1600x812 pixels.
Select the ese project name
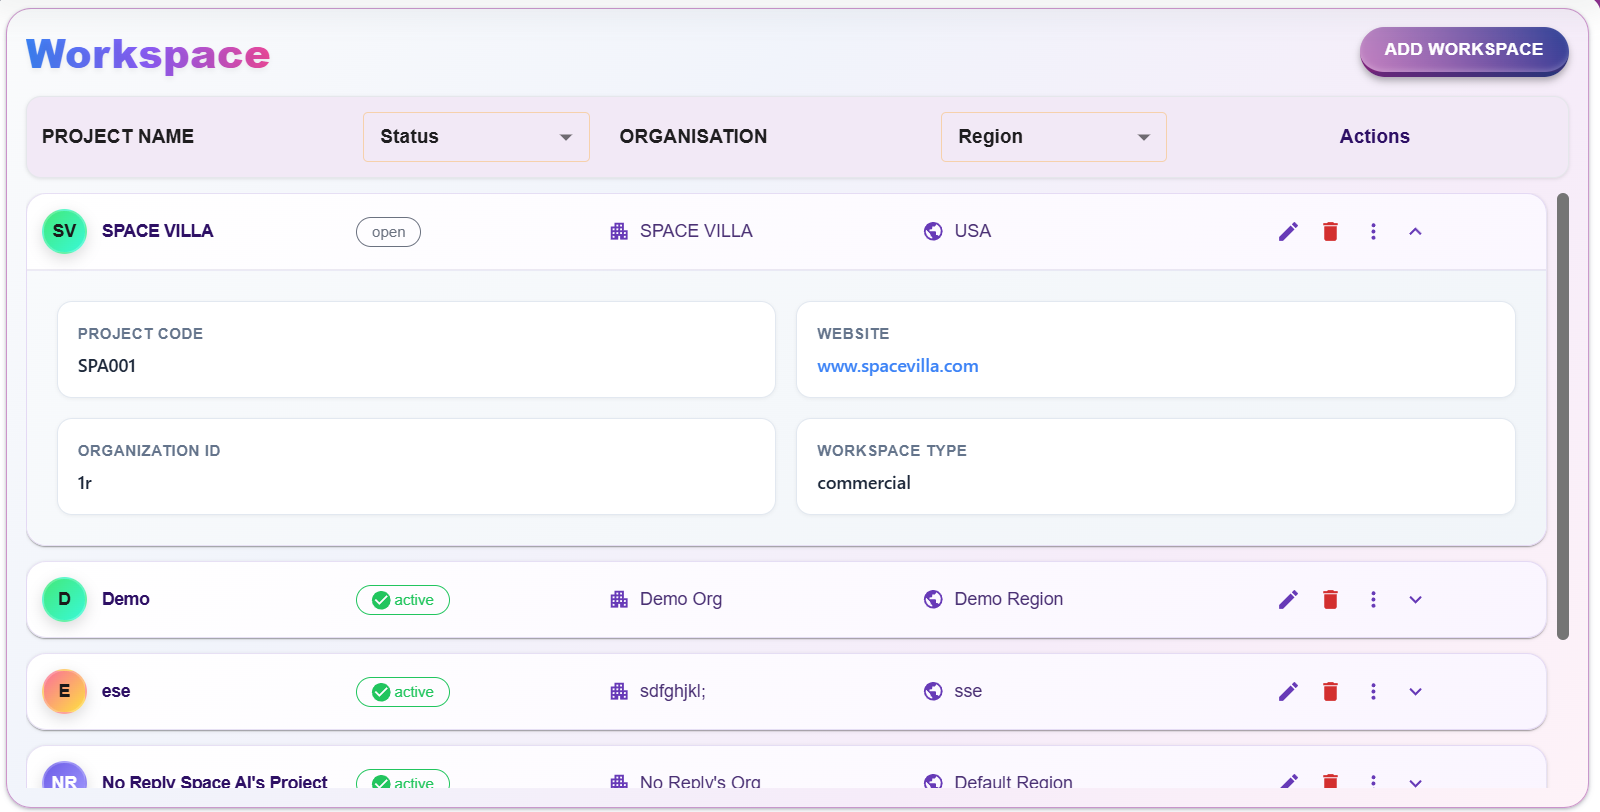pyautogui.click(x=116, y=691)
